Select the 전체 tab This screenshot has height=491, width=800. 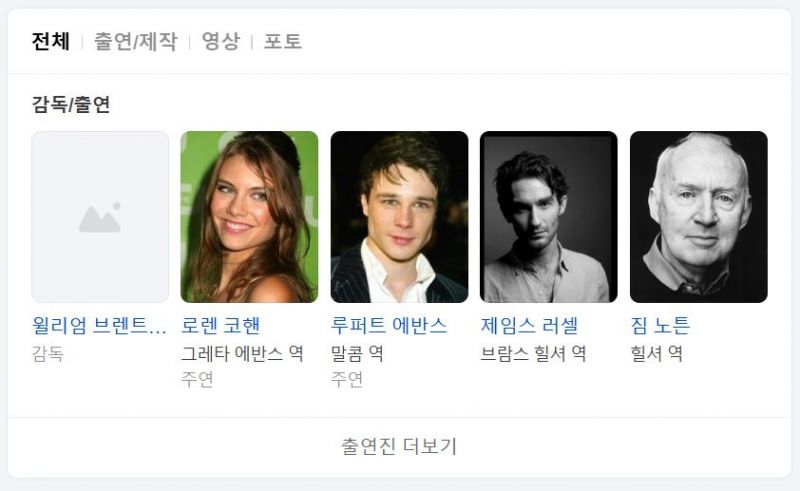(50, 41)
